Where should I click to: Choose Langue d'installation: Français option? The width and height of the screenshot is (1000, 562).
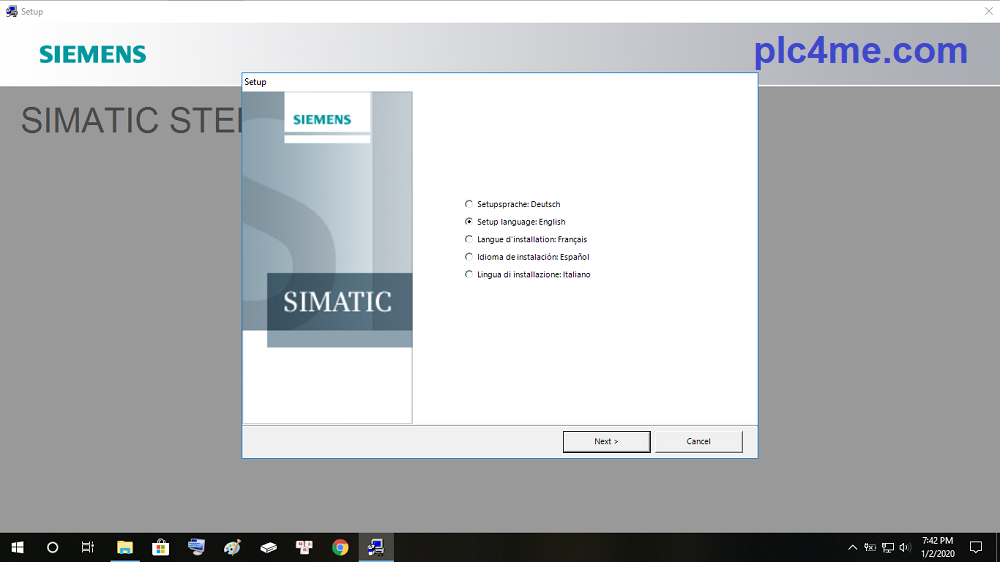[469, 240]
